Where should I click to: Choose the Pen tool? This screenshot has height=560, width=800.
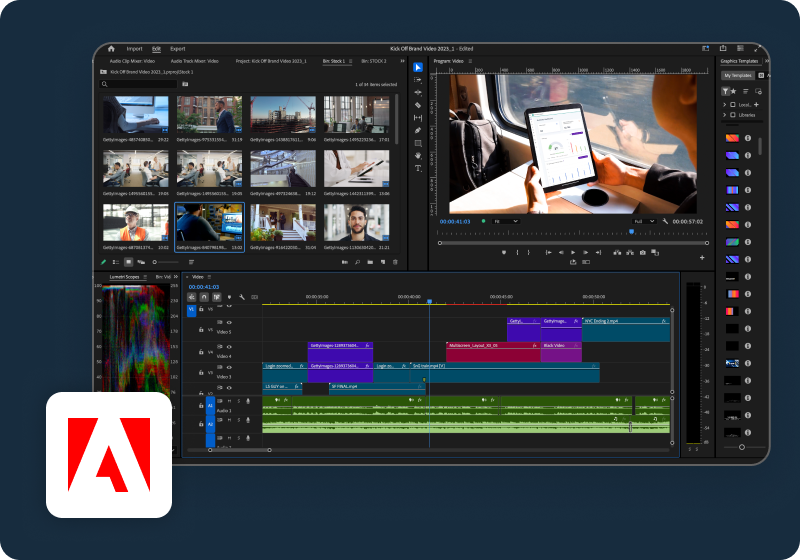click(x=418, y=130)
